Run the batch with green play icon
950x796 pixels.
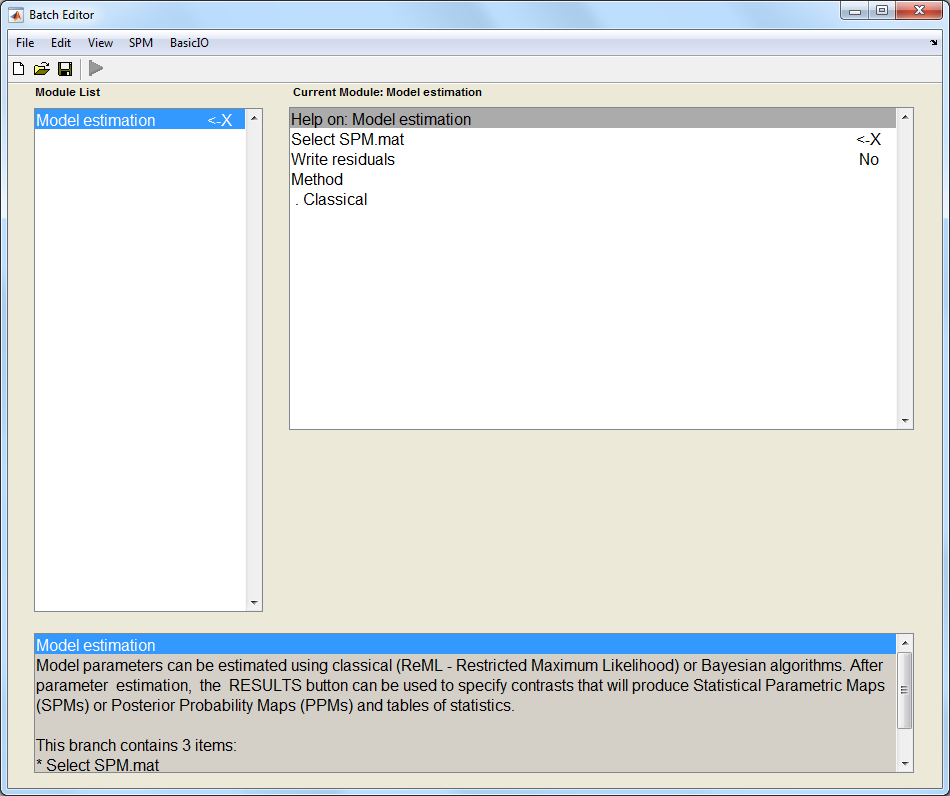[96, 69]
